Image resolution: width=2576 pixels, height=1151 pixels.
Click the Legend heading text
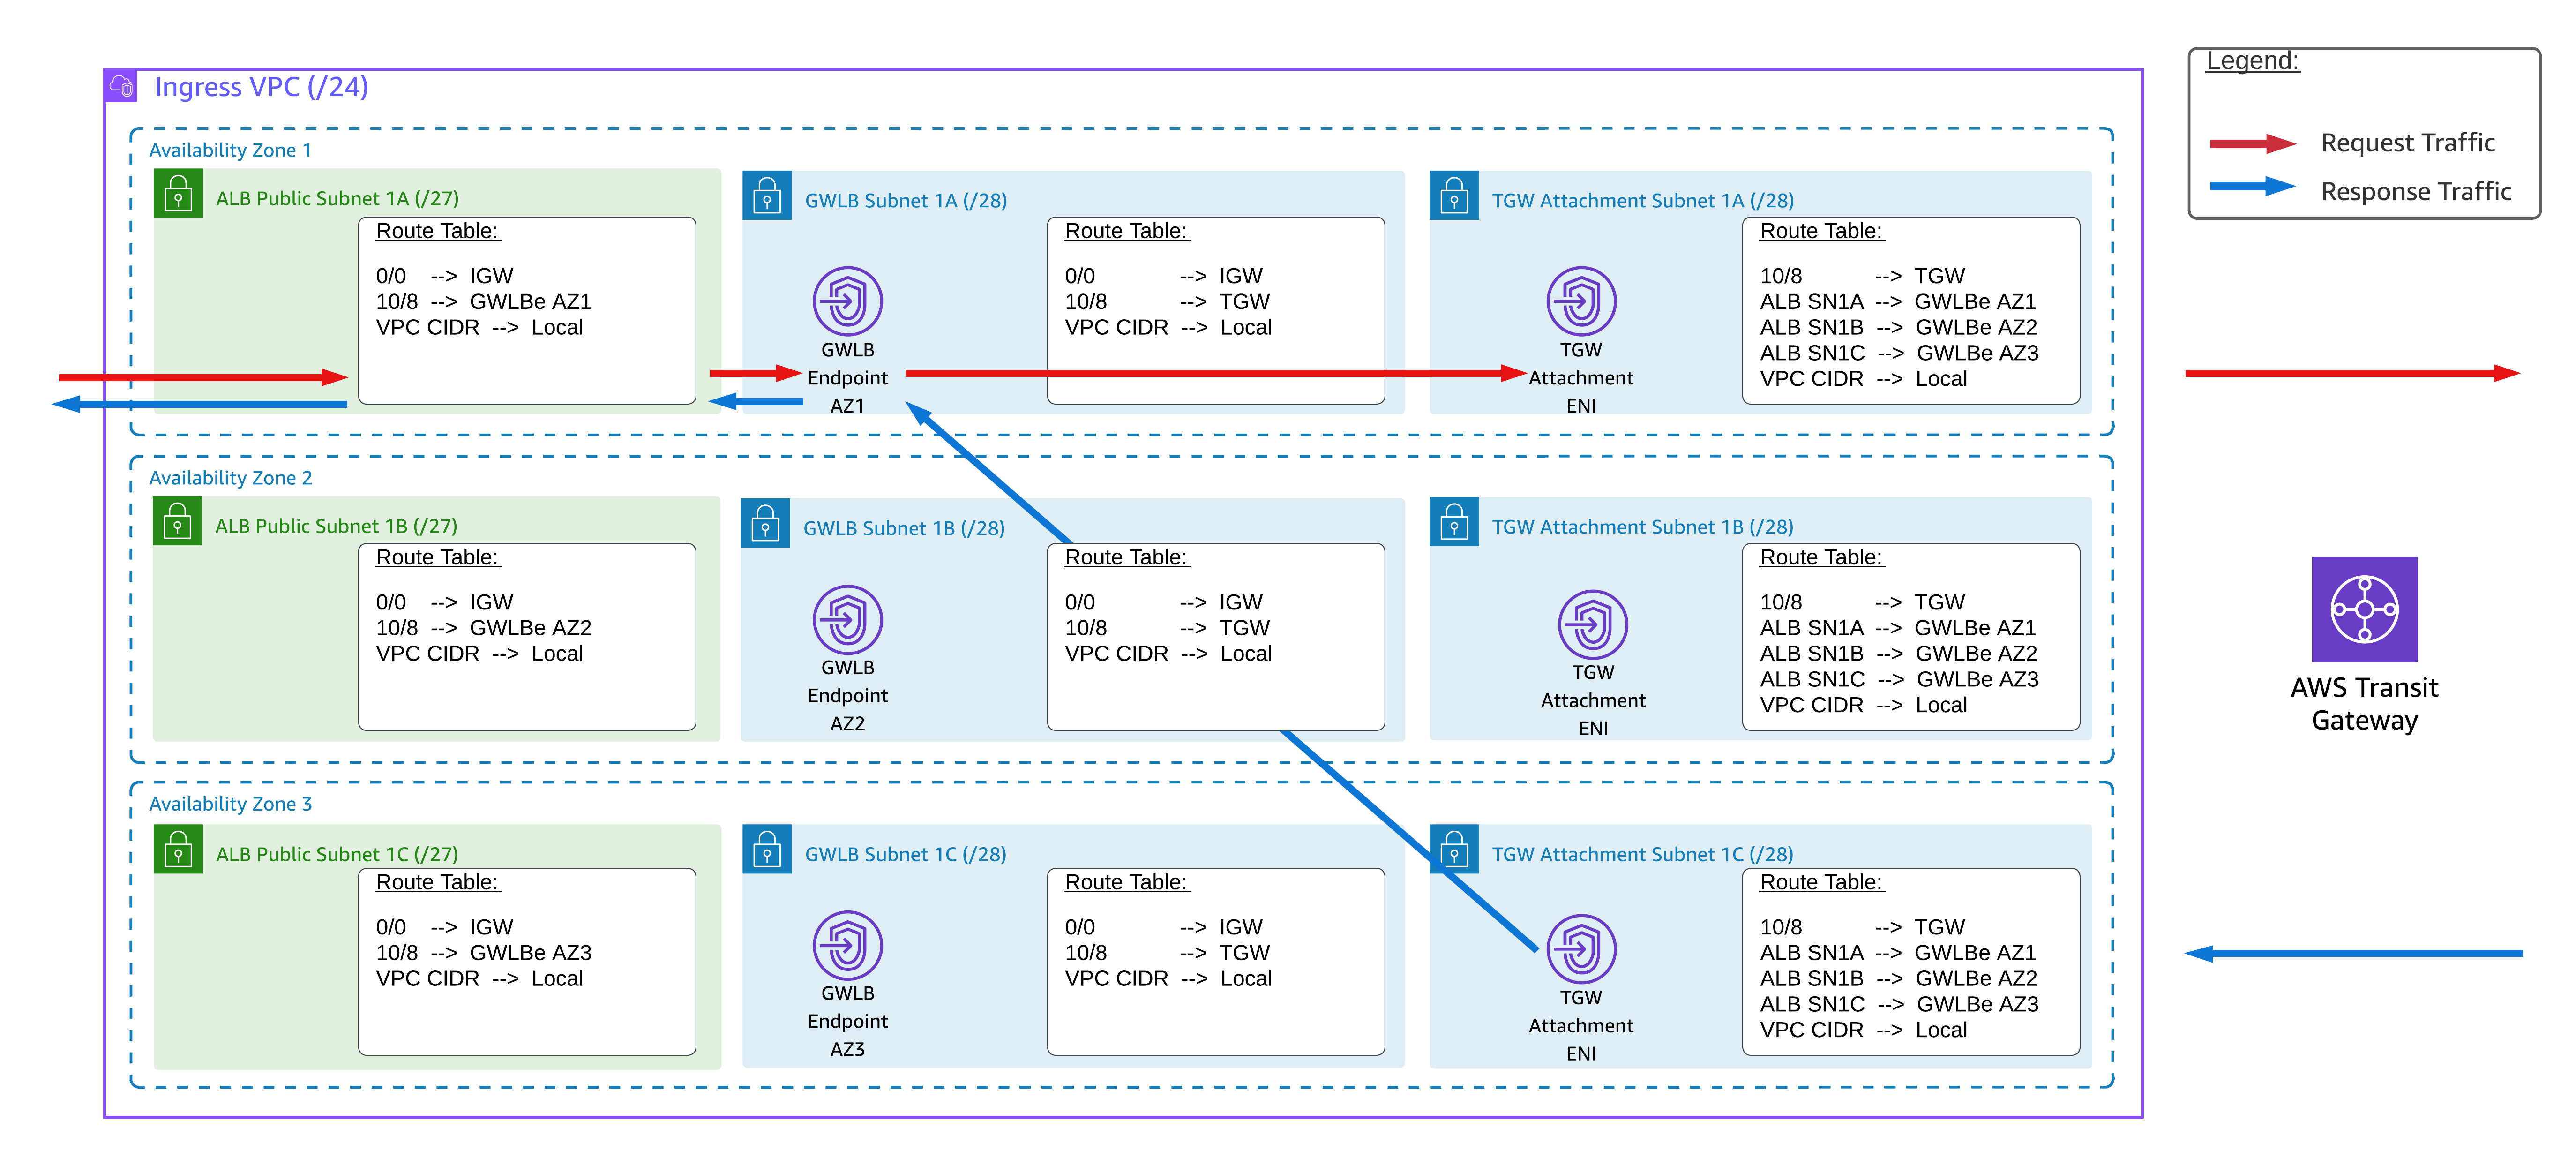pos(2252,61)
